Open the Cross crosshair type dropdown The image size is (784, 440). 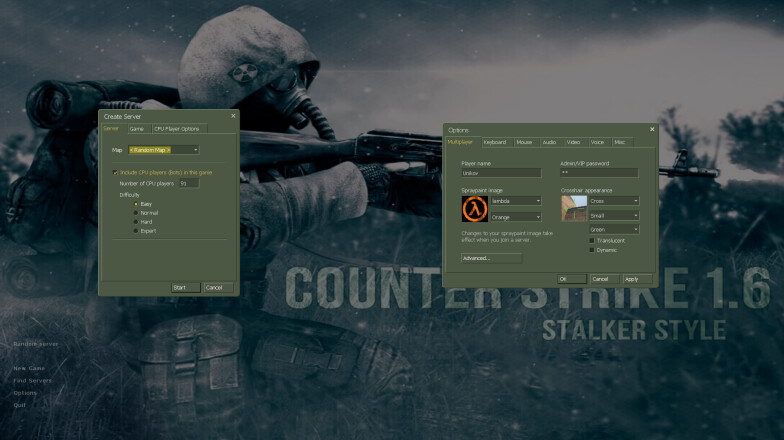614,201
